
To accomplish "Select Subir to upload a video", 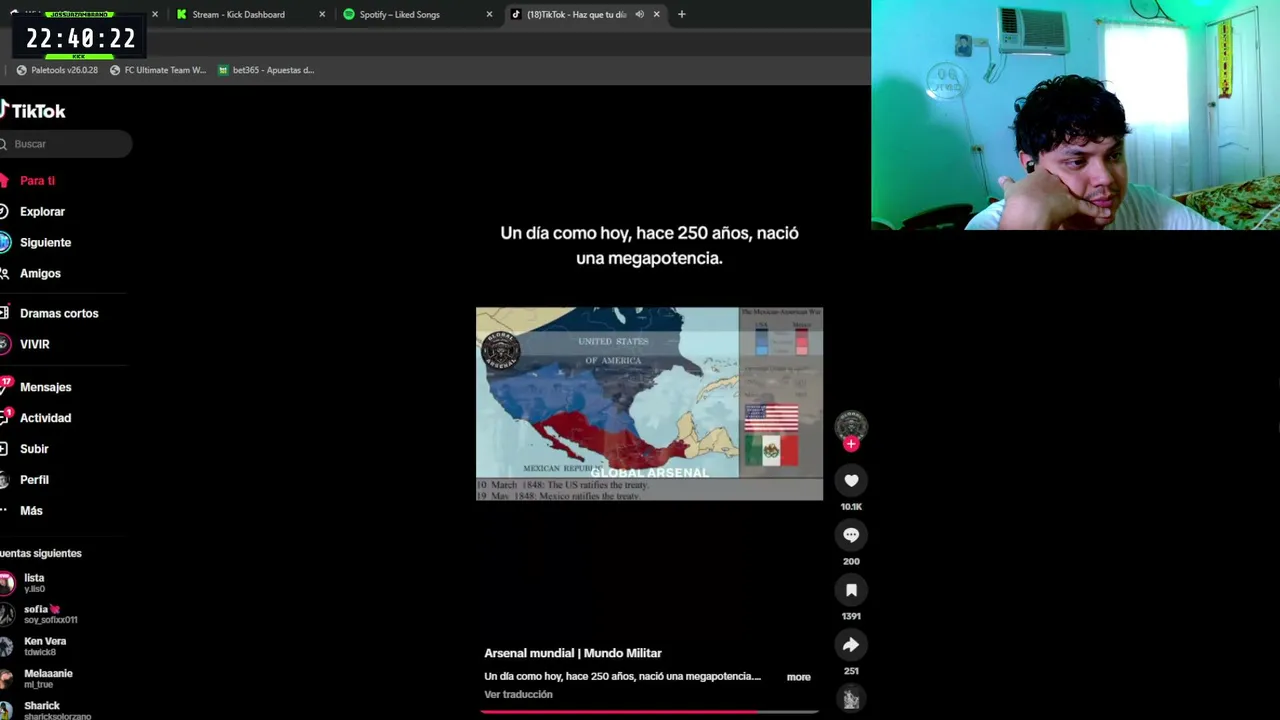I will pos(34,449).
